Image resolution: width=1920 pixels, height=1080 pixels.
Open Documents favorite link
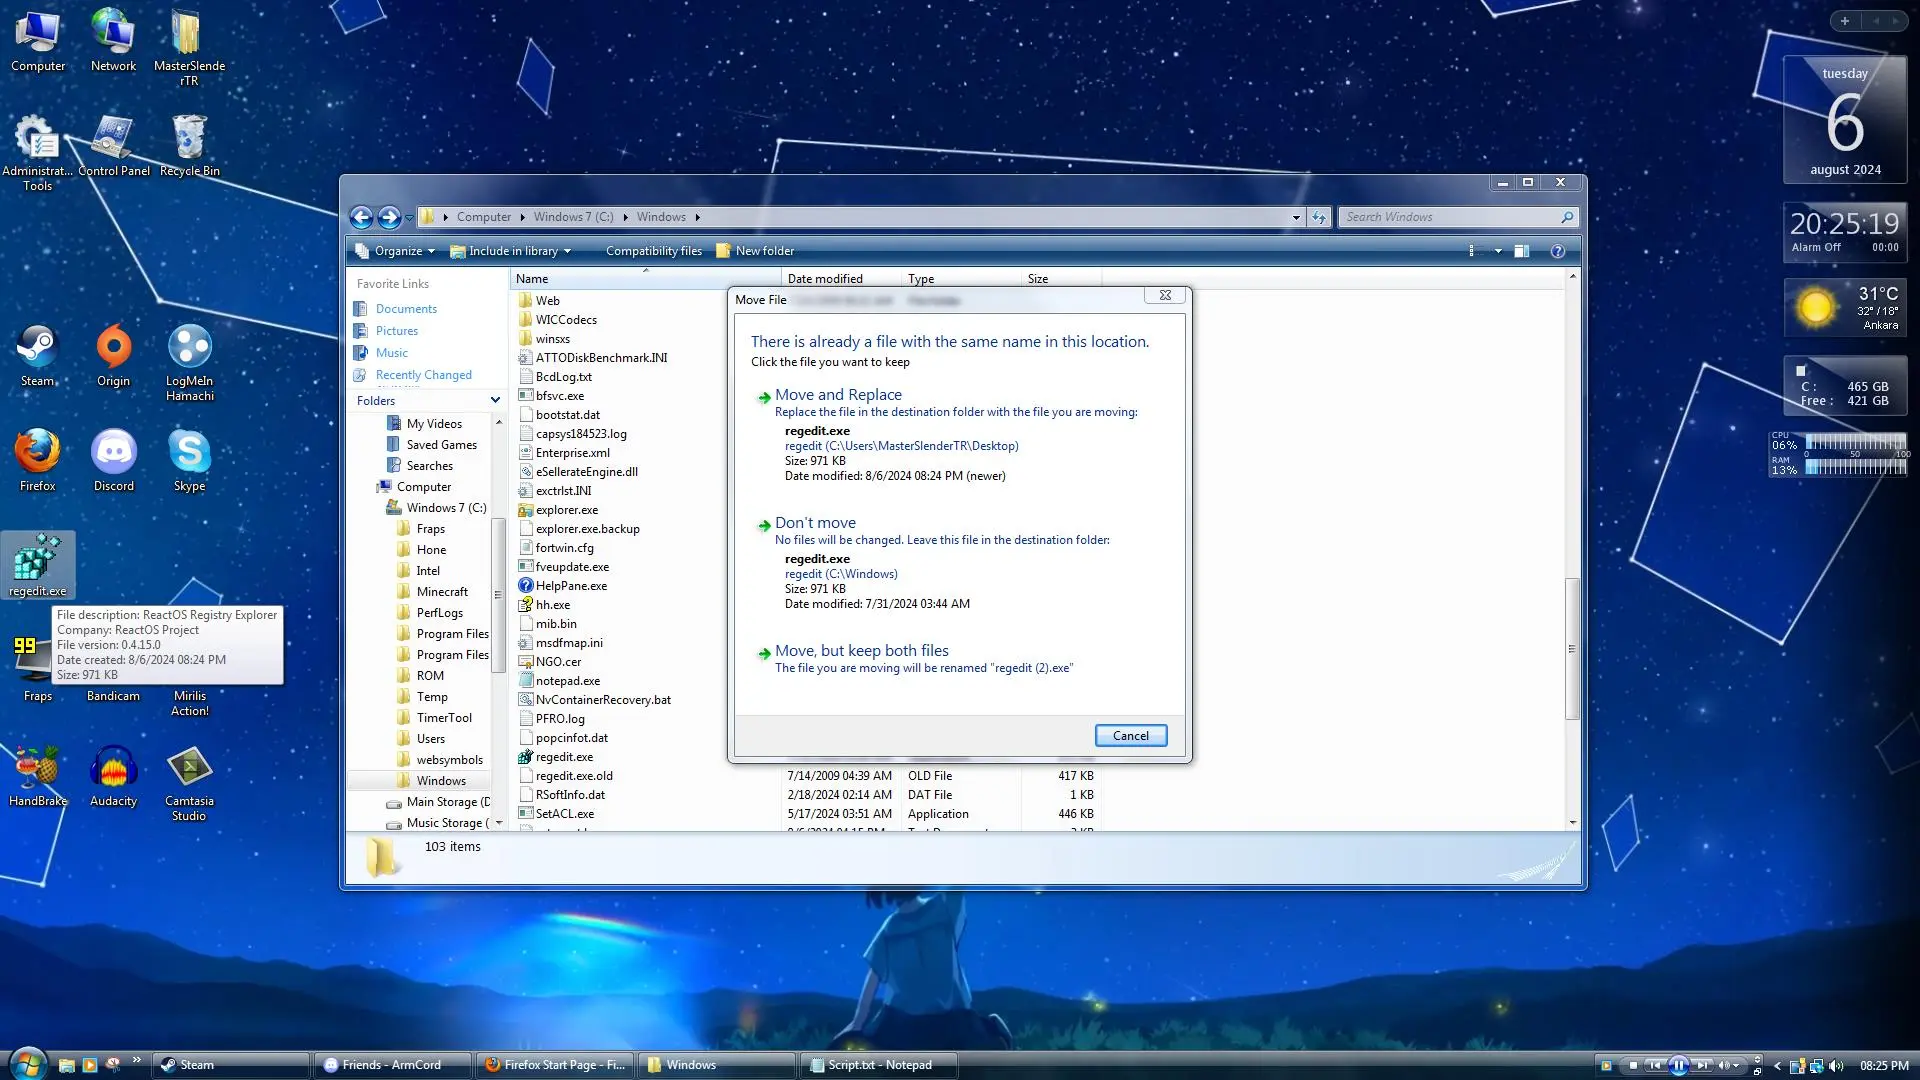(x=406, y=309)
